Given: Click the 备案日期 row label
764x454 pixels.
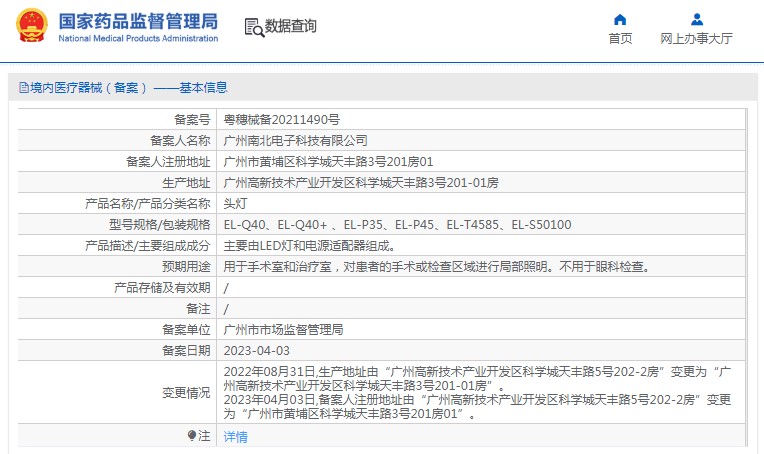Looking at the screenshot, I should click(186, 351).
